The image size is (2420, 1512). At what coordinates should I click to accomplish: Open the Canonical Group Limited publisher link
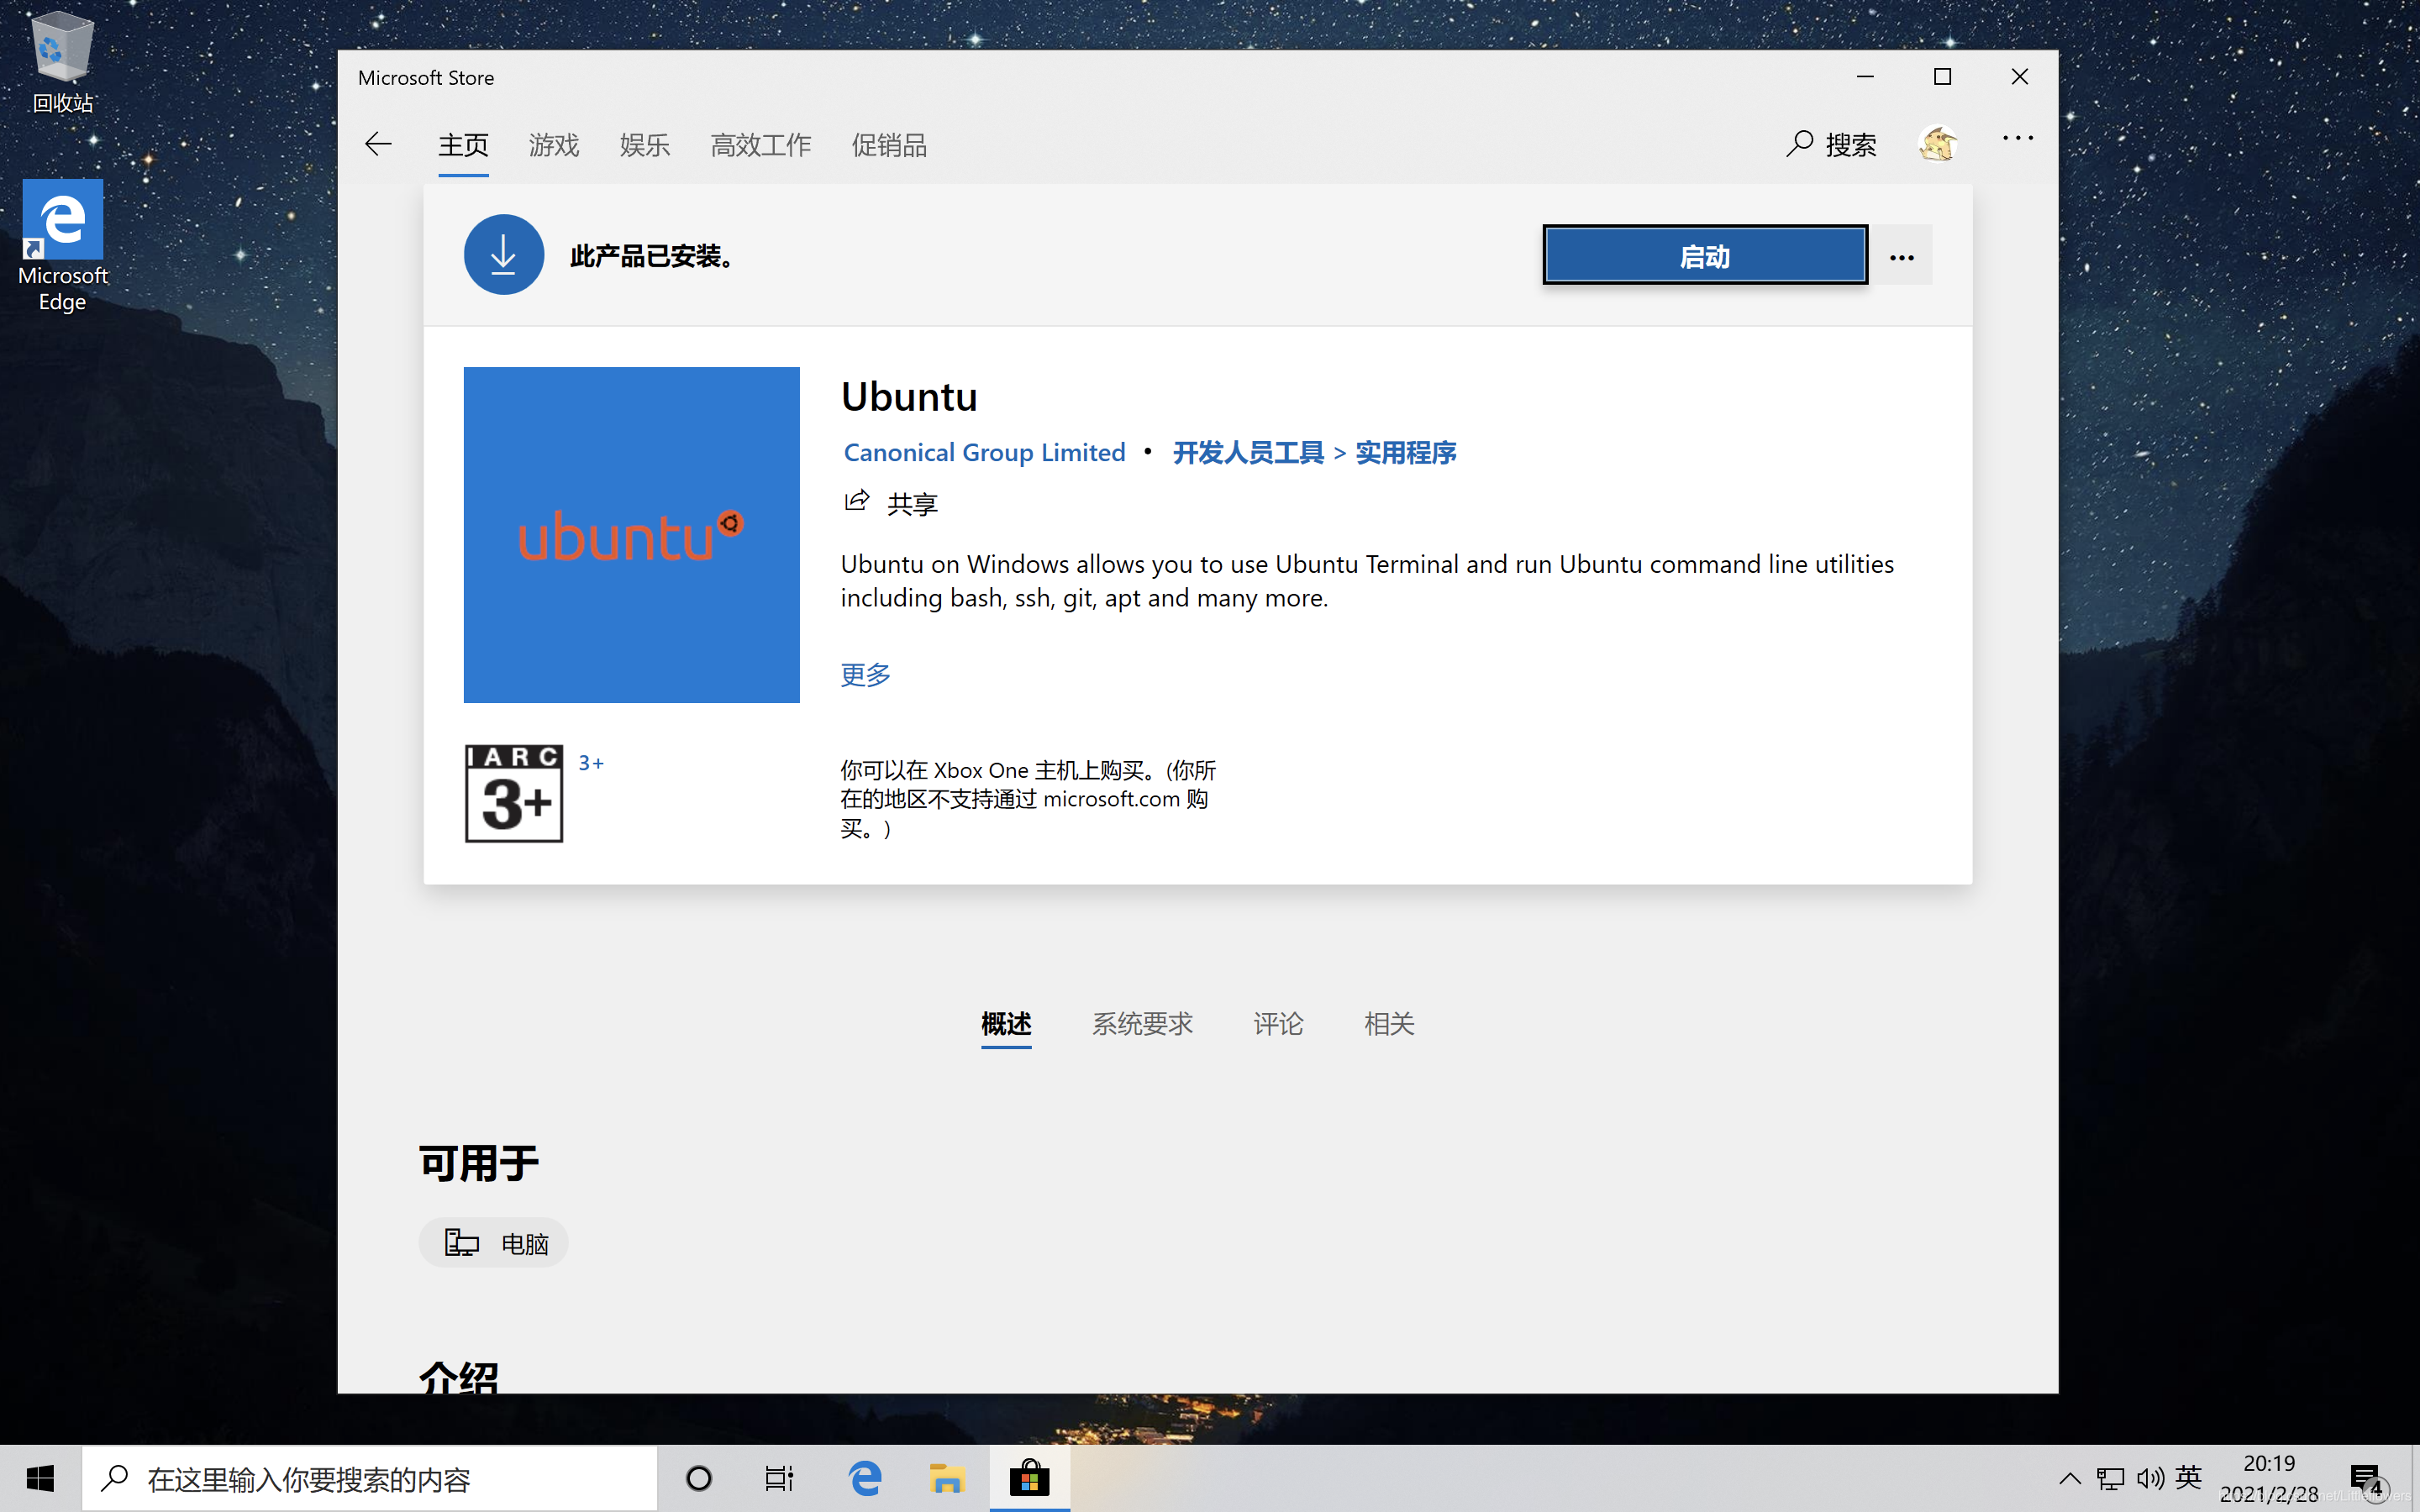(984, 452)
